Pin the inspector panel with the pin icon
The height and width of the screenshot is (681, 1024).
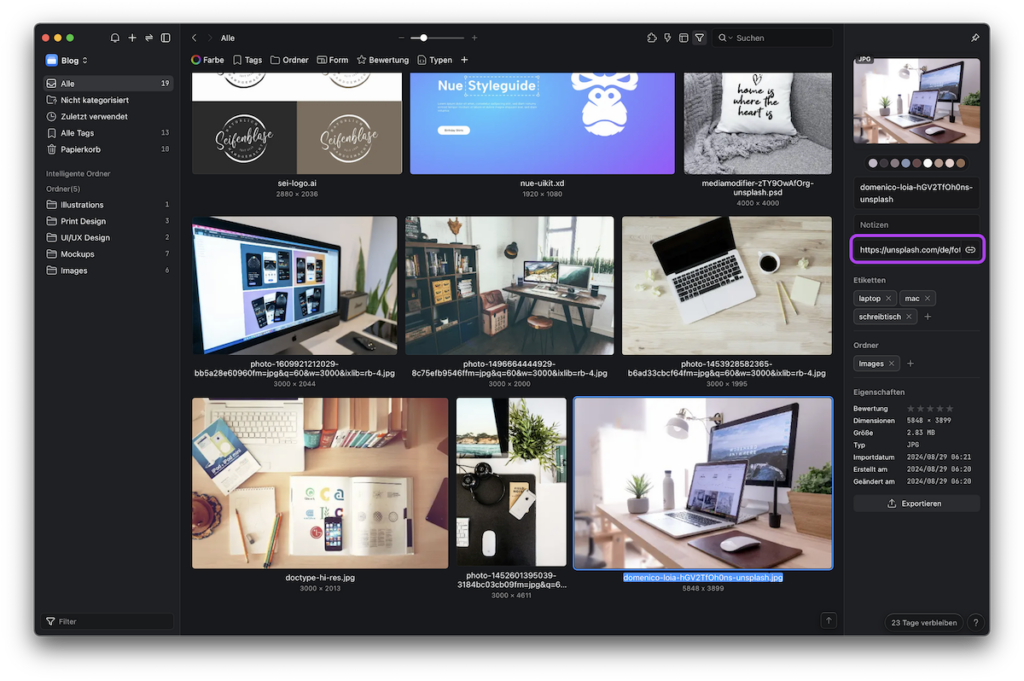[x=975, y=38]
